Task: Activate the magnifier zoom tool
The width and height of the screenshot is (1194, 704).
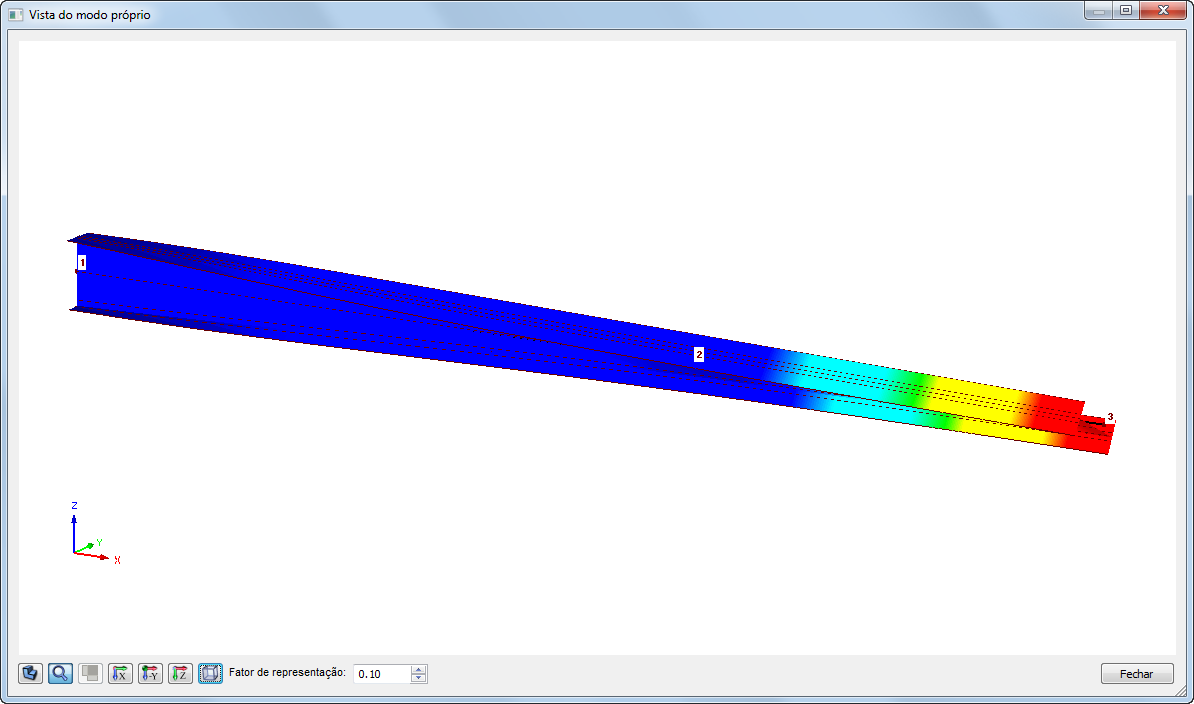Action: click(60, 674)
